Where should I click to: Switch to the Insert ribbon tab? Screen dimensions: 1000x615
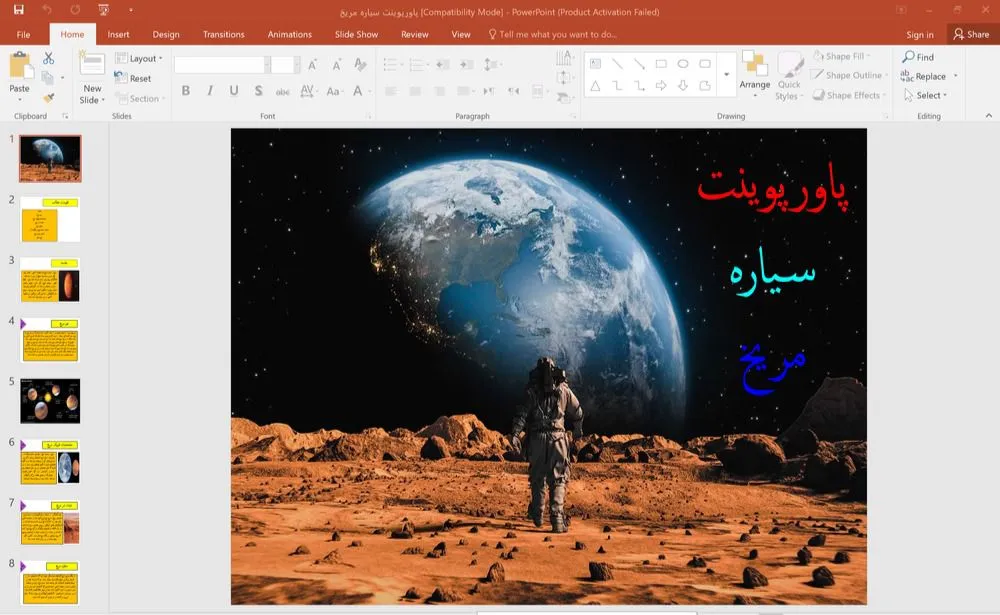tap(118, 34)
